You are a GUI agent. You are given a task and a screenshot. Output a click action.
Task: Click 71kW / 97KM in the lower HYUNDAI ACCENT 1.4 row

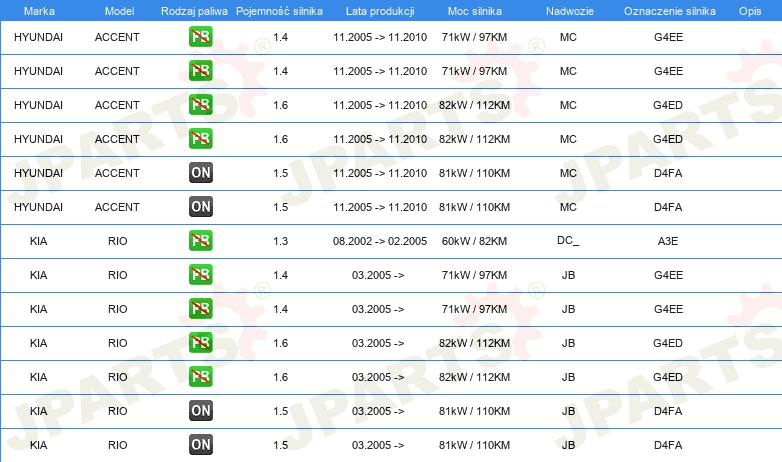click(474, 71)
